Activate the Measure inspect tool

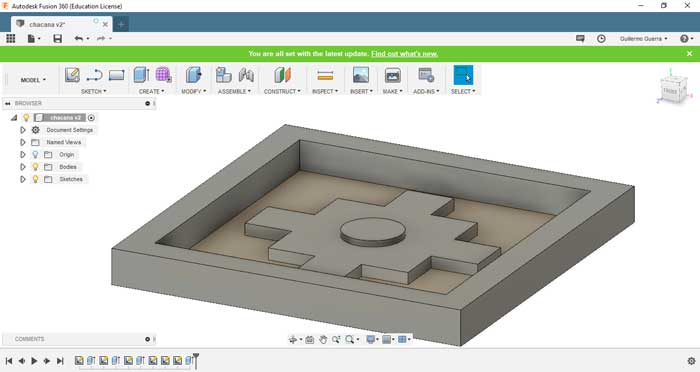point(325,75)
